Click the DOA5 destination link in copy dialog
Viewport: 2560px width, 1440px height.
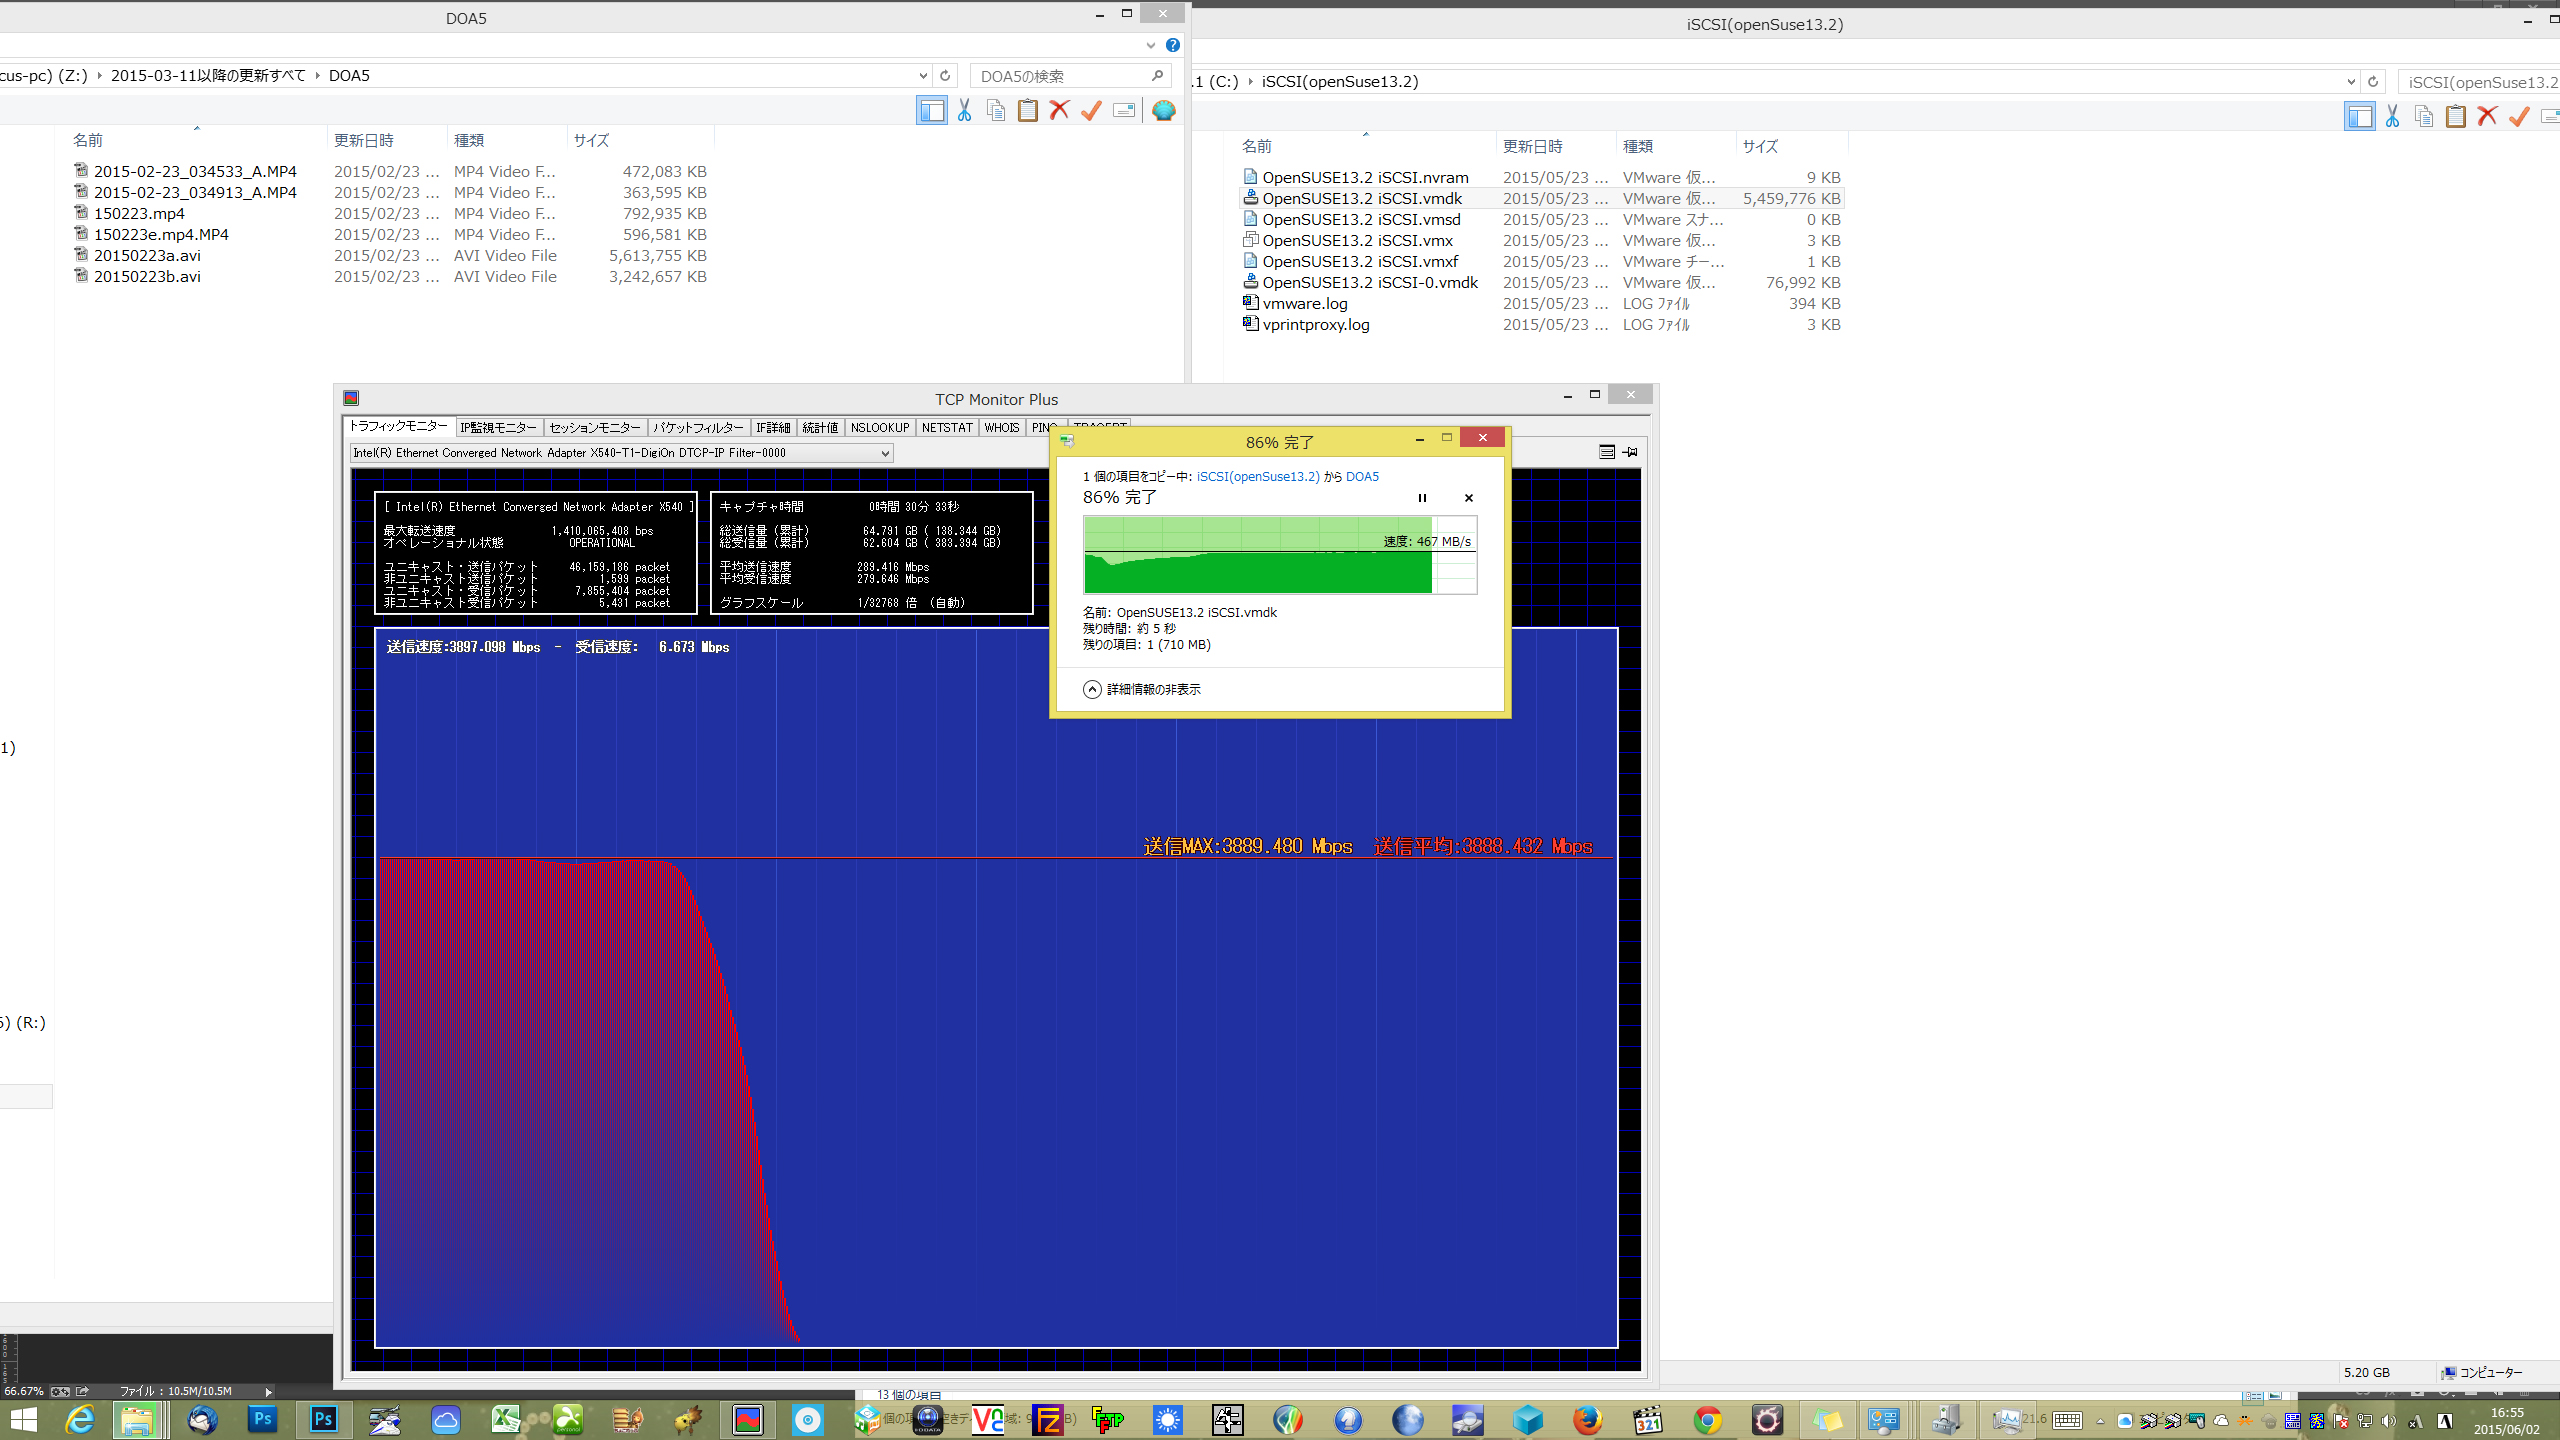point(1362,477)
